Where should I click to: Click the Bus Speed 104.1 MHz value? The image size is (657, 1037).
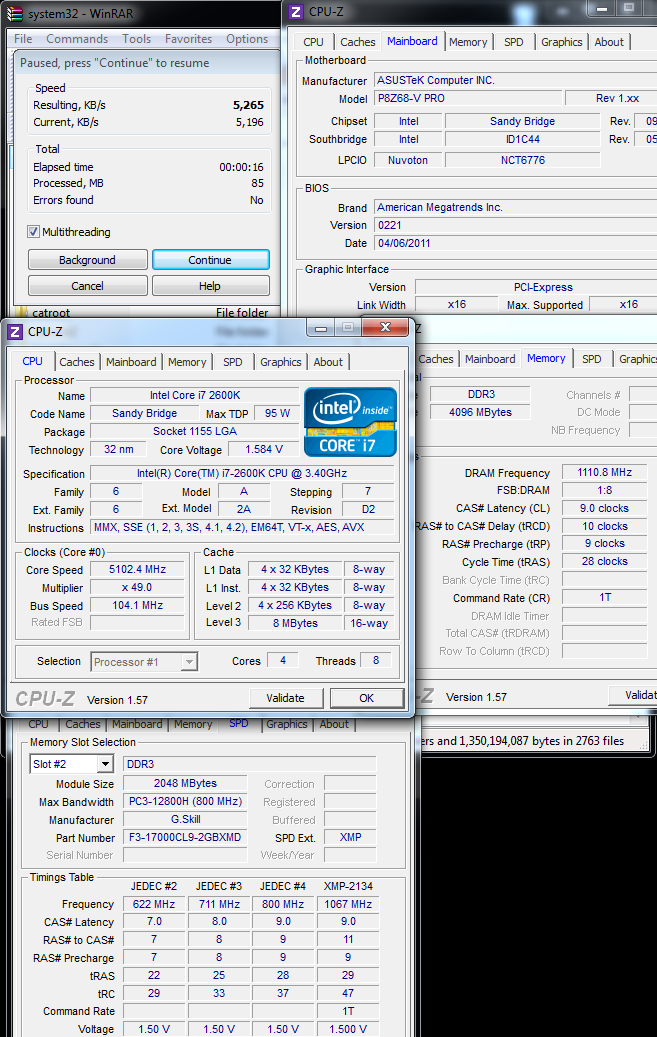click(138, 605)
